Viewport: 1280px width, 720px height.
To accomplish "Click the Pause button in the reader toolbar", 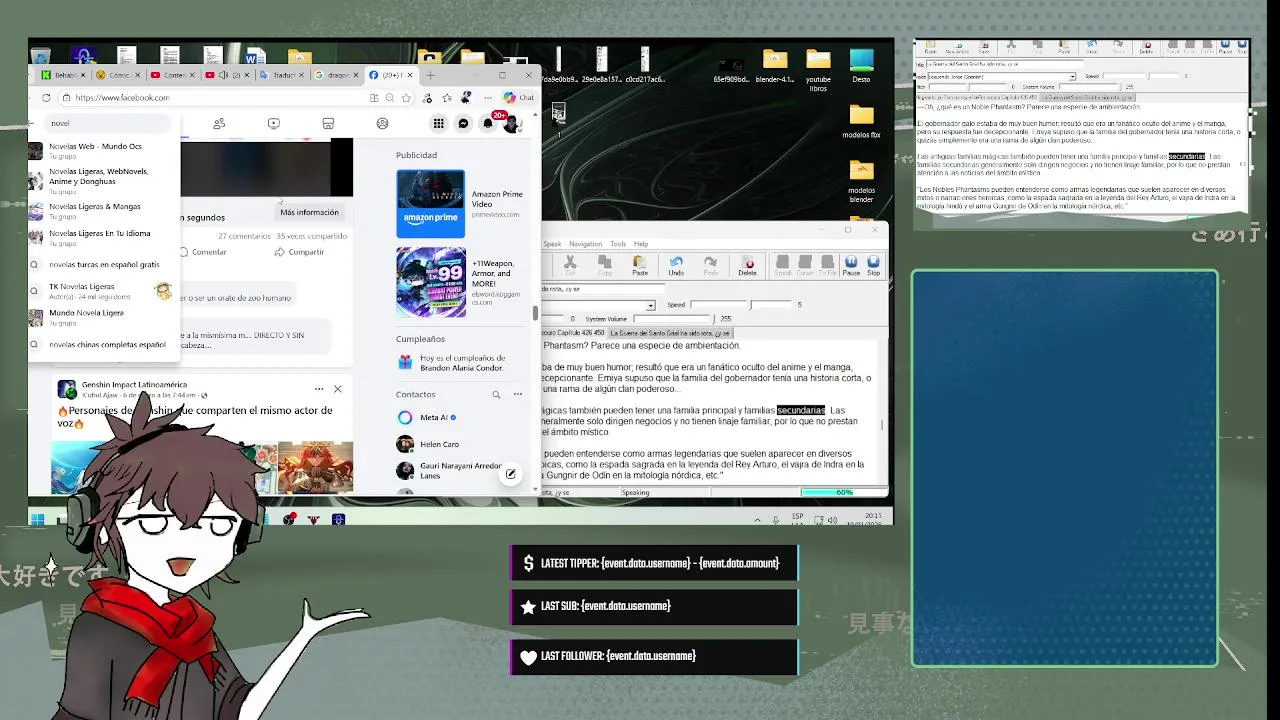I will pyautogui.click(x=851, y=265).
